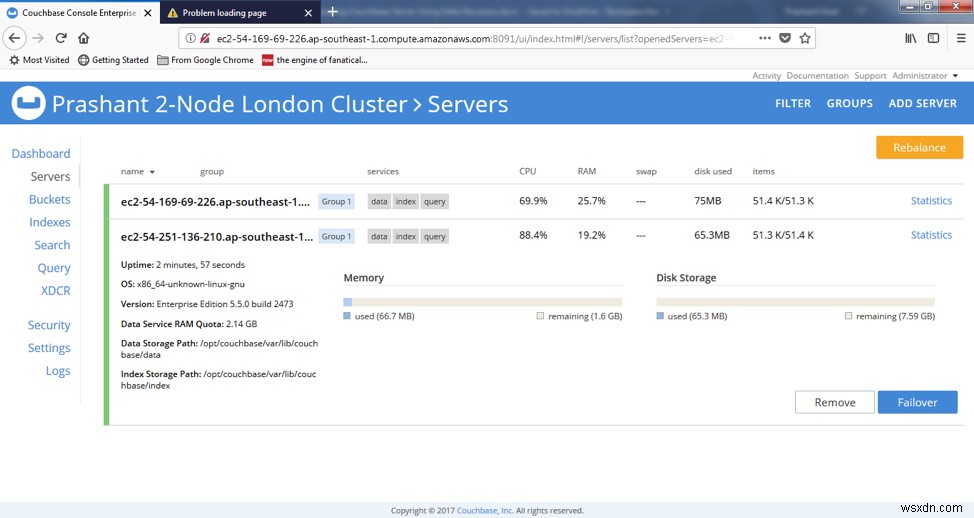Open Buckets in sidebar
Viewport: 974px width, 518px height.
pos(50,199)
